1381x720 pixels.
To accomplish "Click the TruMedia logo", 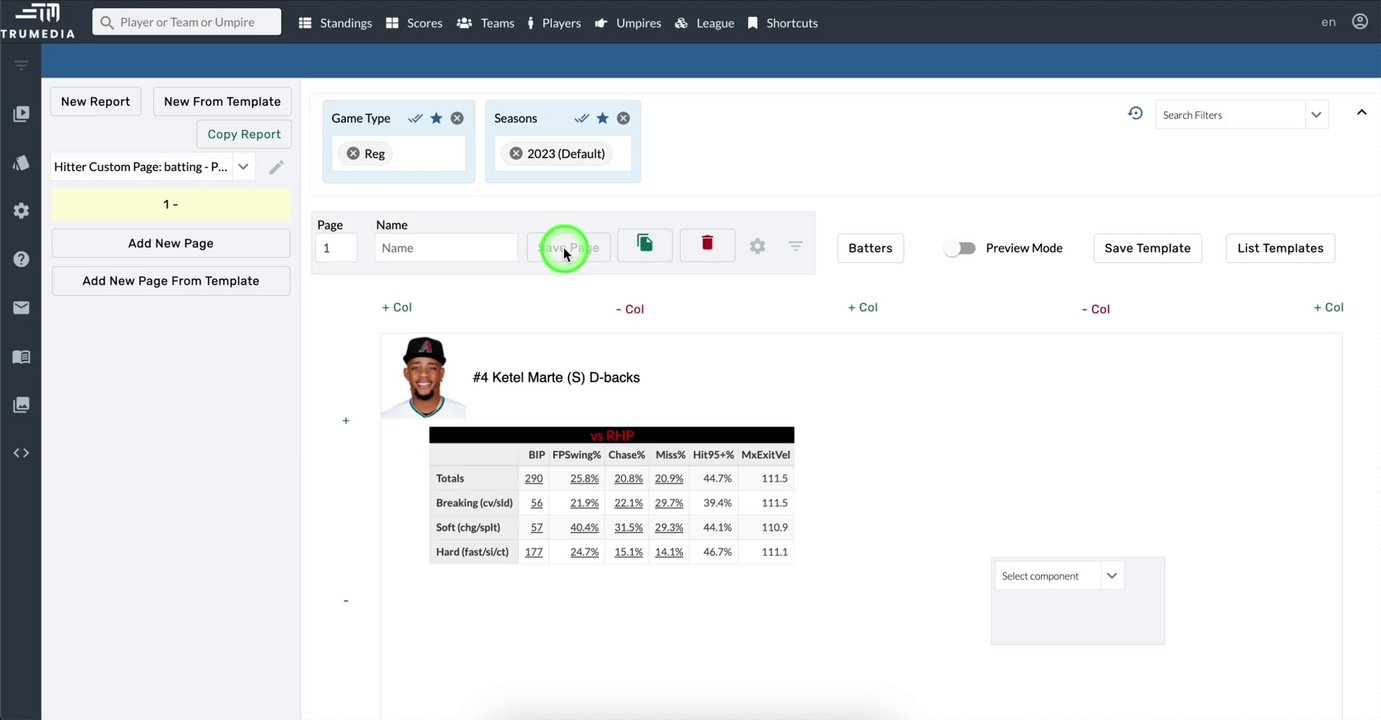I will pyautogui.click(x=38, y=20).
